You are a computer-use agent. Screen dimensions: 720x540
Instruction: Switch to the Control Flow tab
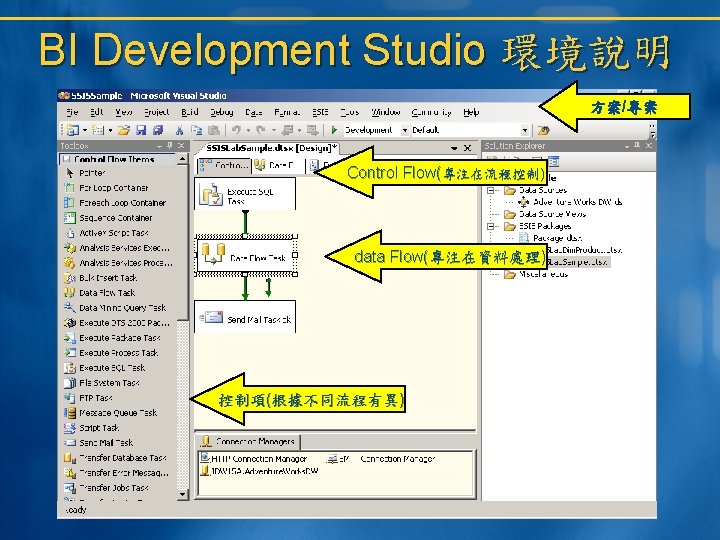(224, 165)
